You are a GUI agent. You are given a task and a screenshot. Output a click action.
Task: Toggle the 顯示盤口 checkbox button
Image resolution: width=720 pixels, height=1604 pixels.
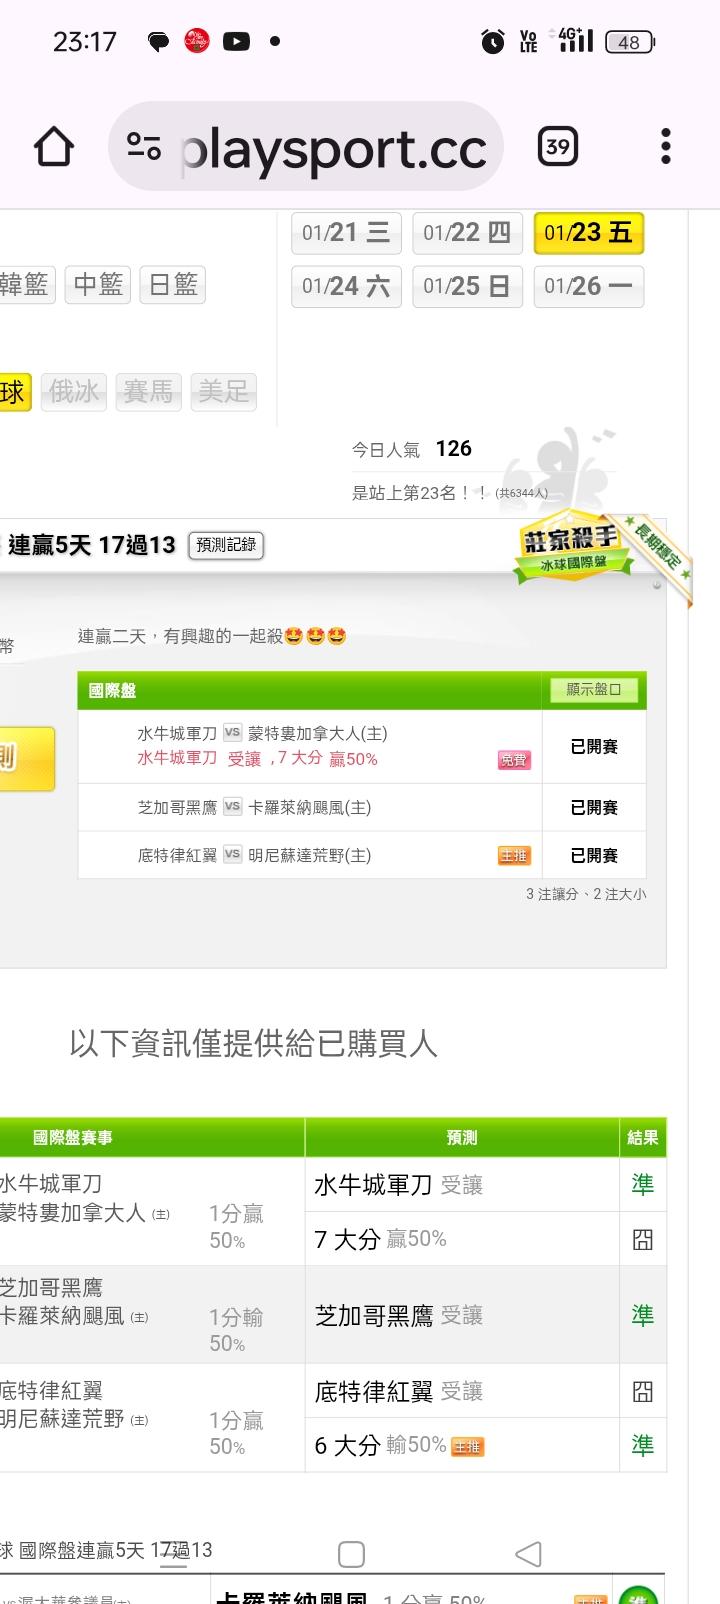(x=594, y=690)
